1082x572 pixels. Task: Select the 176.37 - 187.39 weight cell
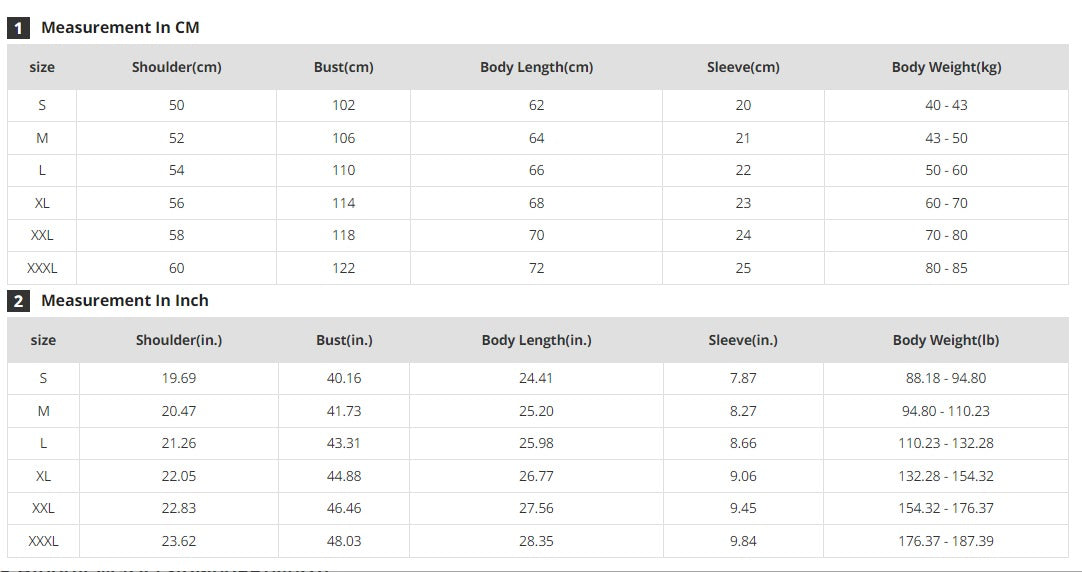tap(946, 541)
